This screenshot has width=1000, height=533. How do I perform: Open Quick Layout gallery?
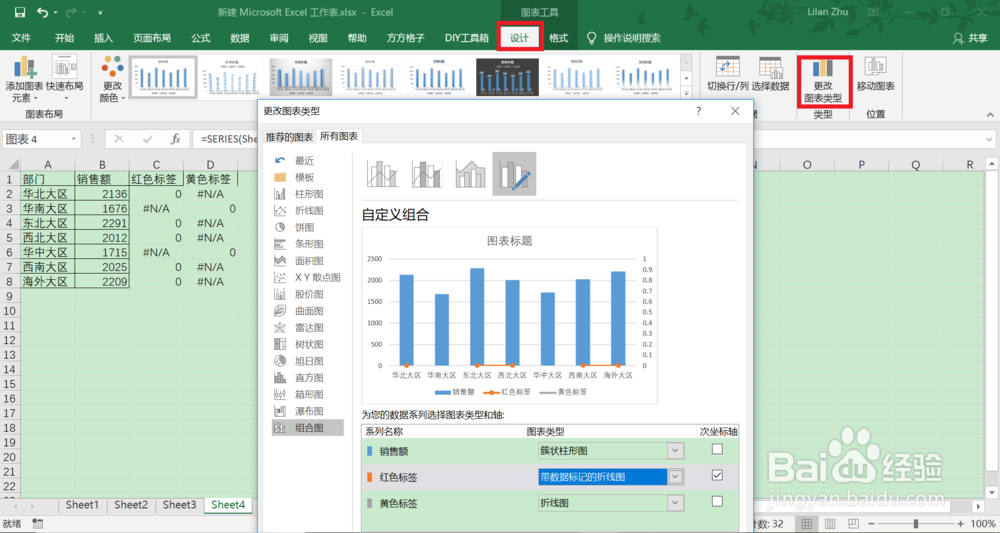[x=64, y=79]
